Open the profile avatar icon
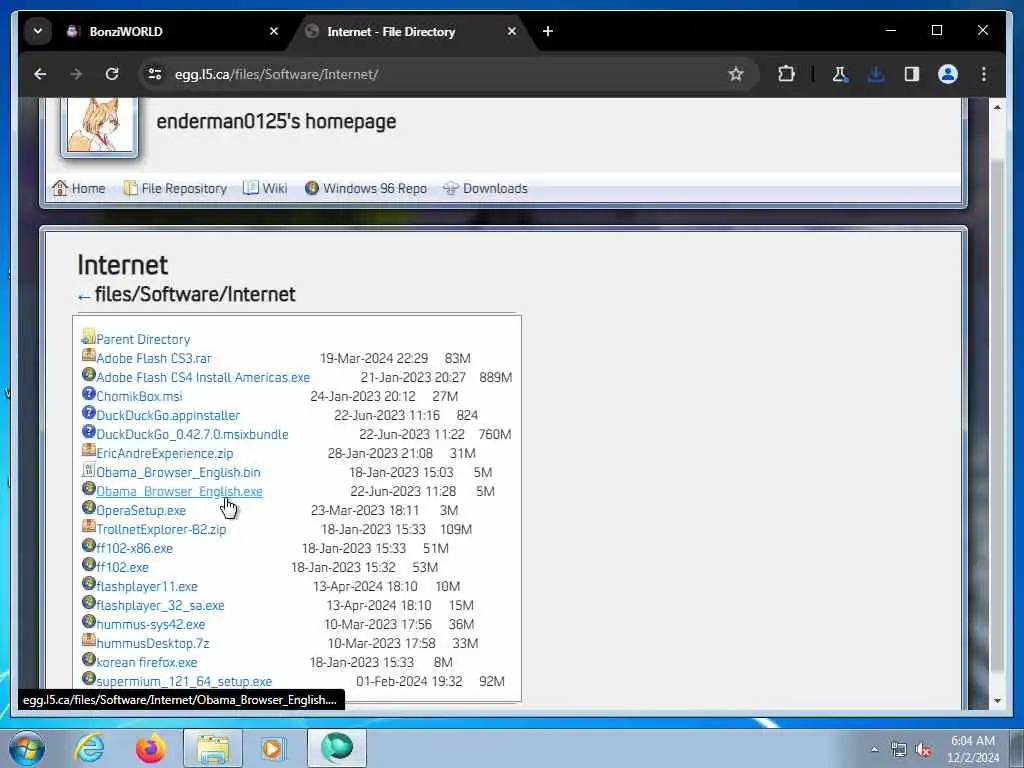1024x768 pixels. tap(948, 74)
